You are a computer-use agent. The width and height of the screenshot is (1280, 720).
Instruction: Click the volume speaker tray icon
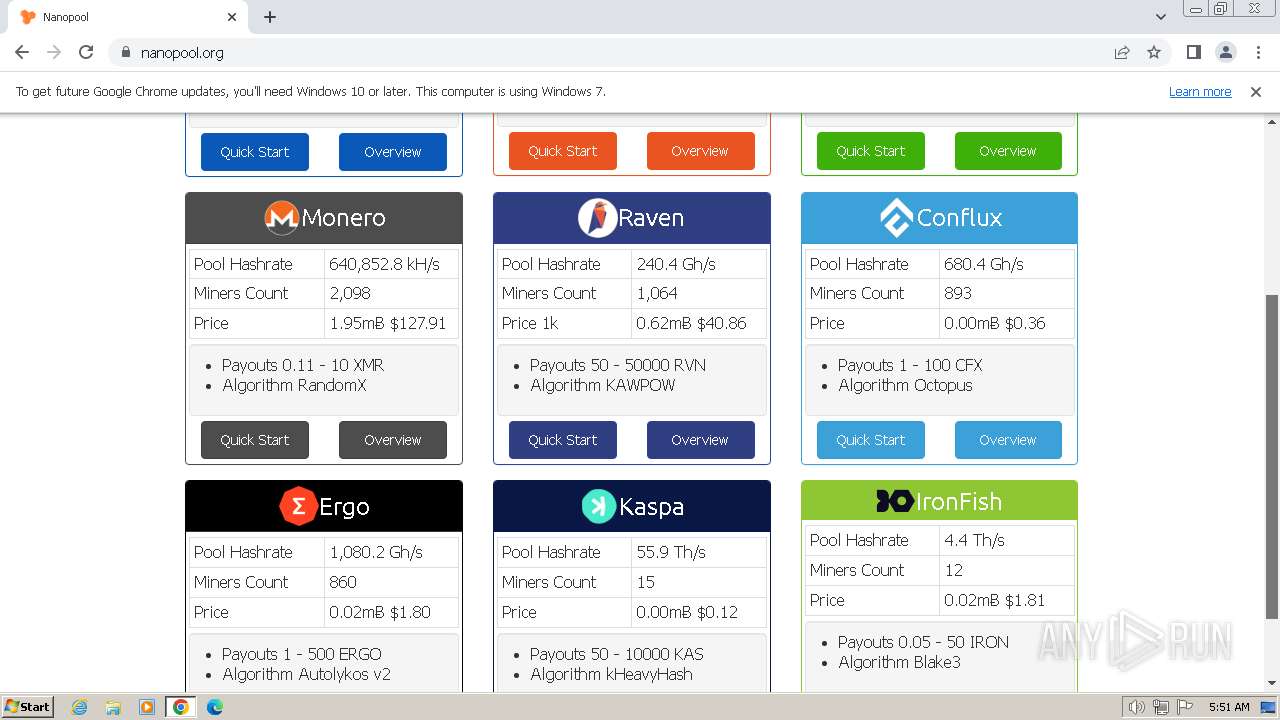coord(1136,707)
